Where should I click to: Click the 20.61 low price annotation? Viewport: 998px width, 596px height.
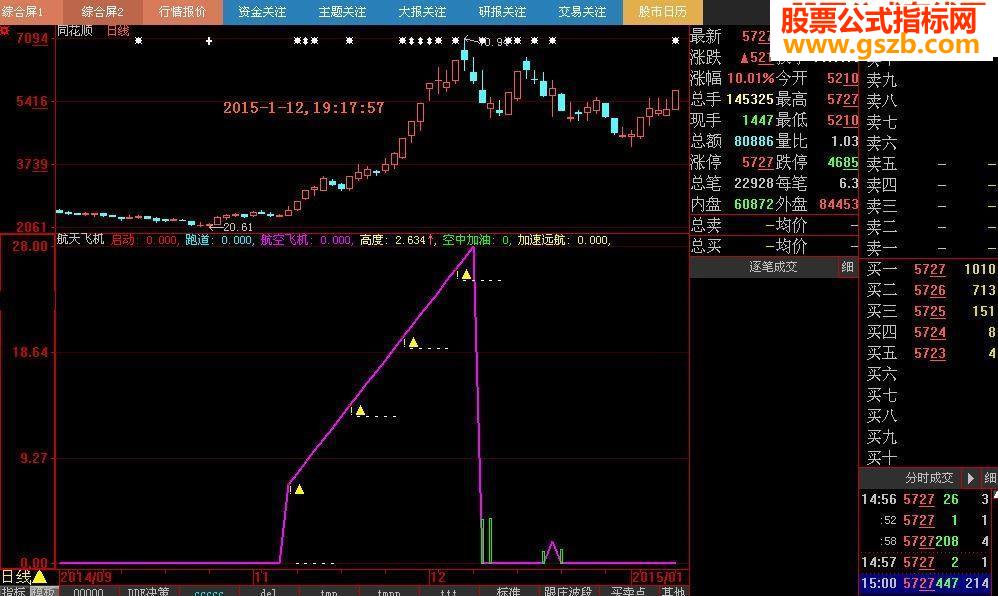click(238, 227)
